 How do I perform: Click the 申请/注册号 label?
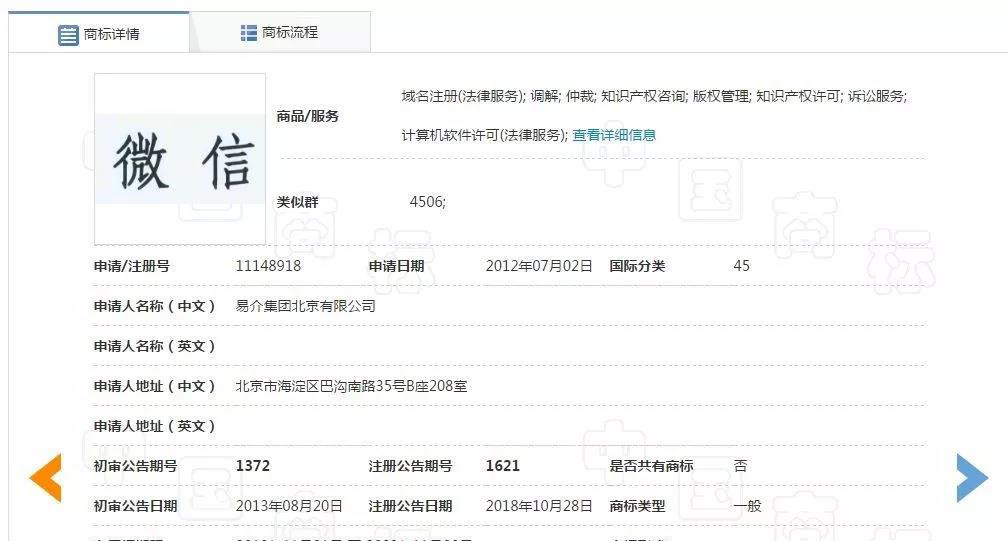click(x=132, y=265)
